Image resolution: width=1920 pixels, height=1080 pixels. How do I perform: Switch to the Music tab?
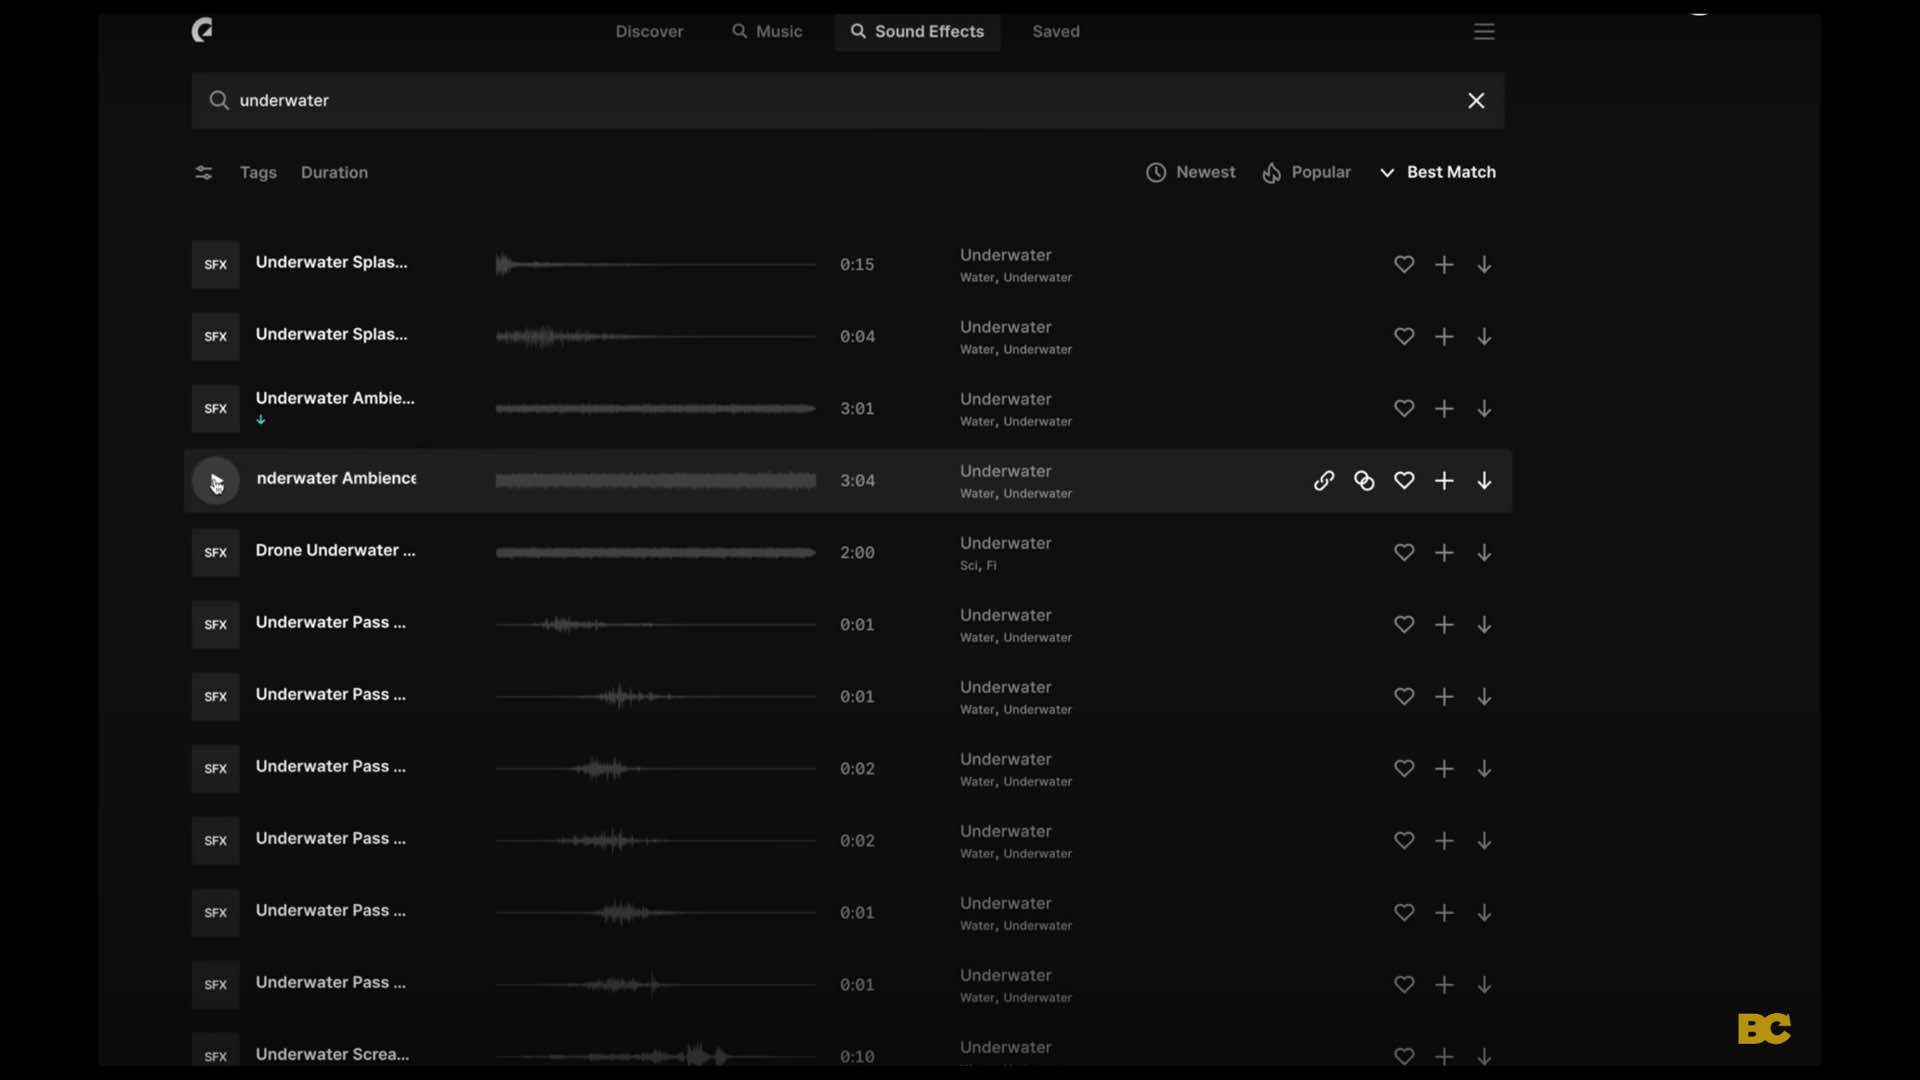(767, 32)
